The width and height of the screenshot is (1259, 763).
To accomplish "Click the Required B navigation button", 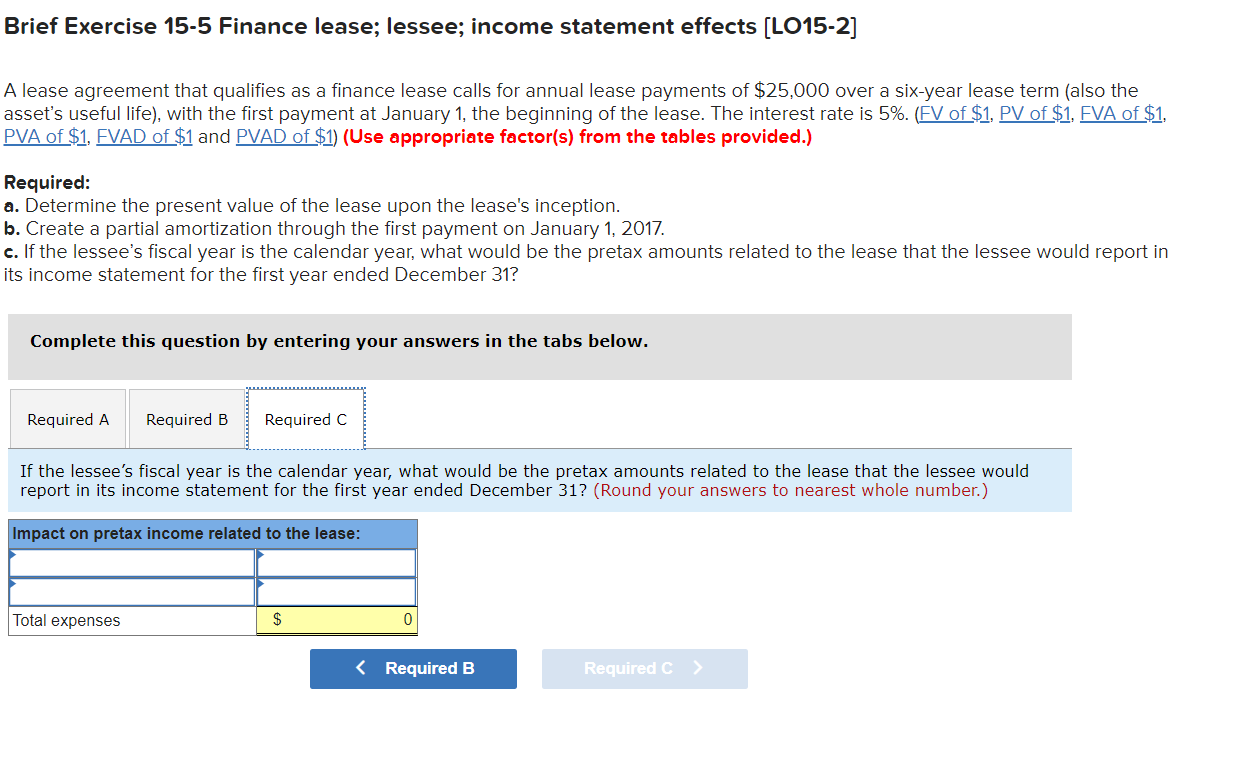I will [x=413, y=668].
